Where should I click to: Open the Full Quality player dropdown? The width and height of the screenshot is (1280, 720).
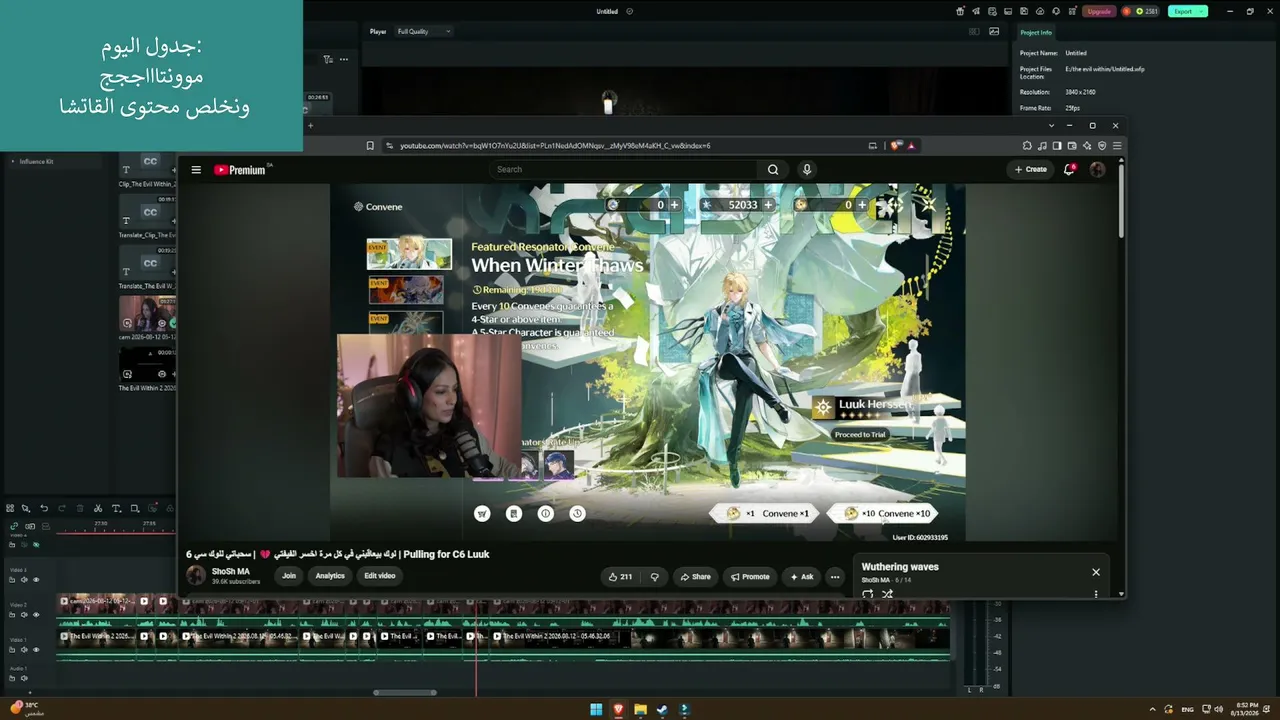pyautogui.click(x=424, y=31)
